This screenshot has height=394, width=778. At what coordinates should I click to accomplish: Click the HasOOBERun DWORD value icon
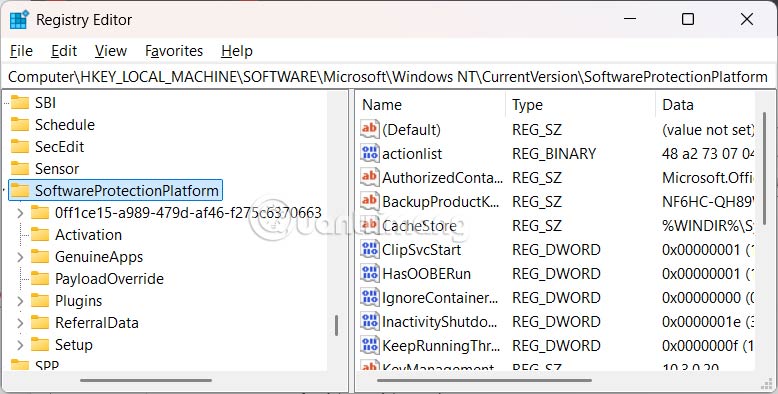pos(370,273)
